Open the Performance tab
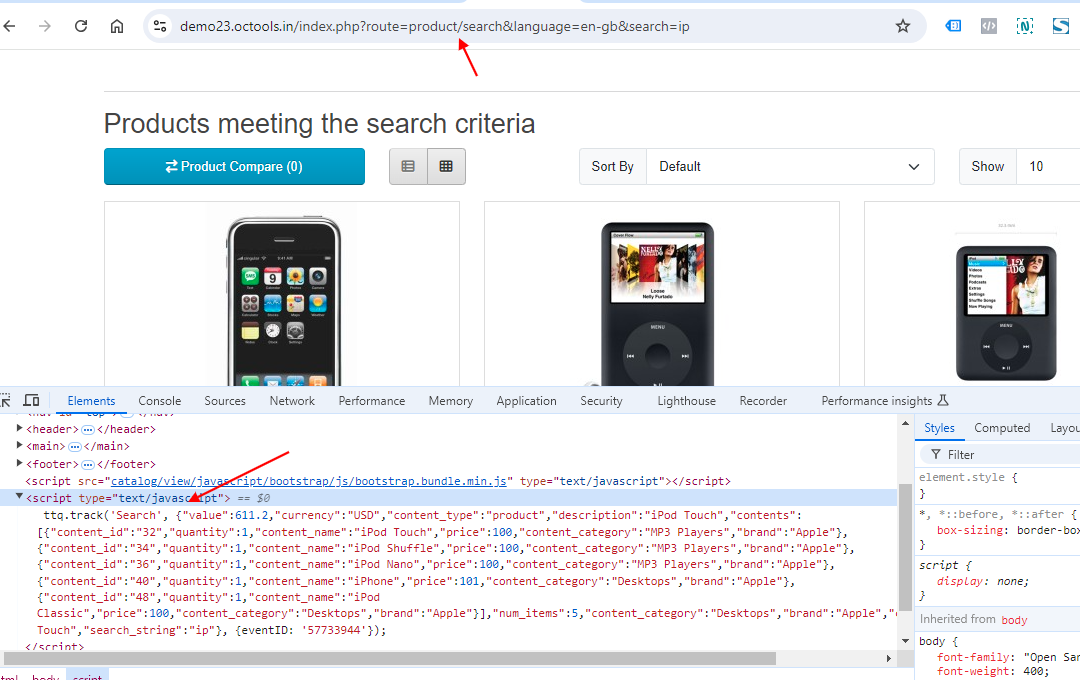The image size is (1080, 680). pos(372,401)
